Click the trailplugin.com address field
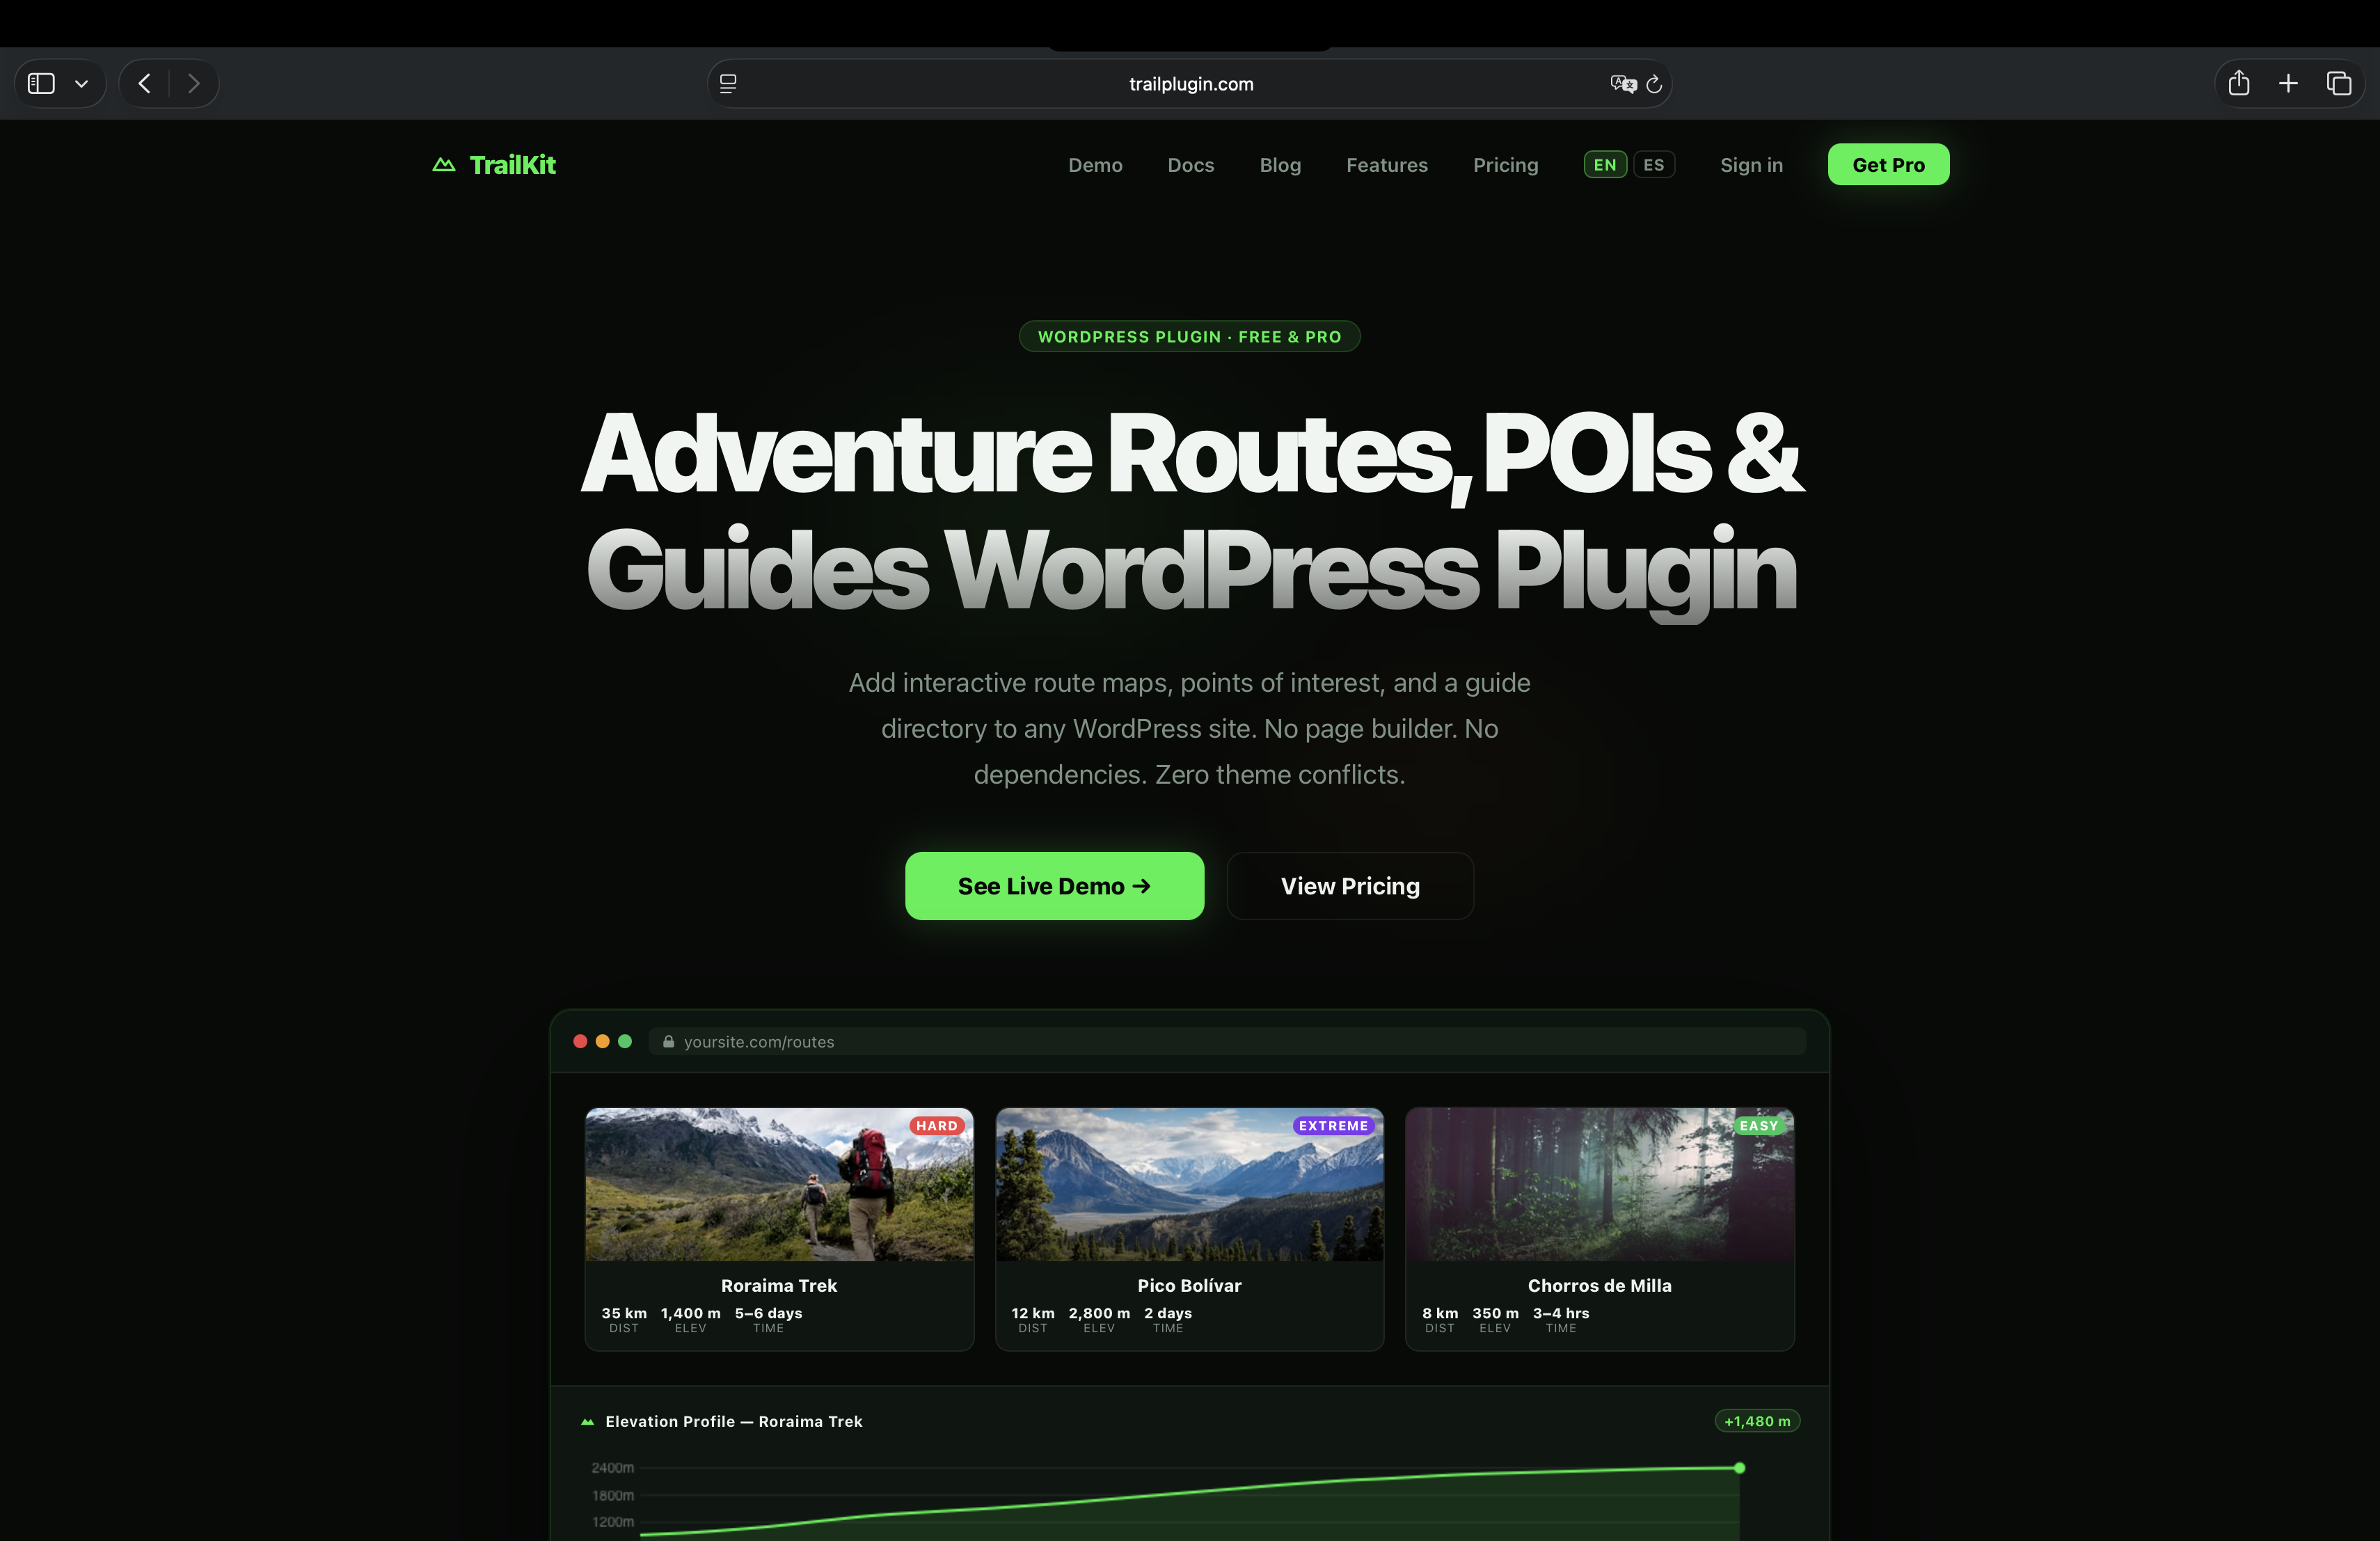 pyautogui.click(x=1190, y=84)
